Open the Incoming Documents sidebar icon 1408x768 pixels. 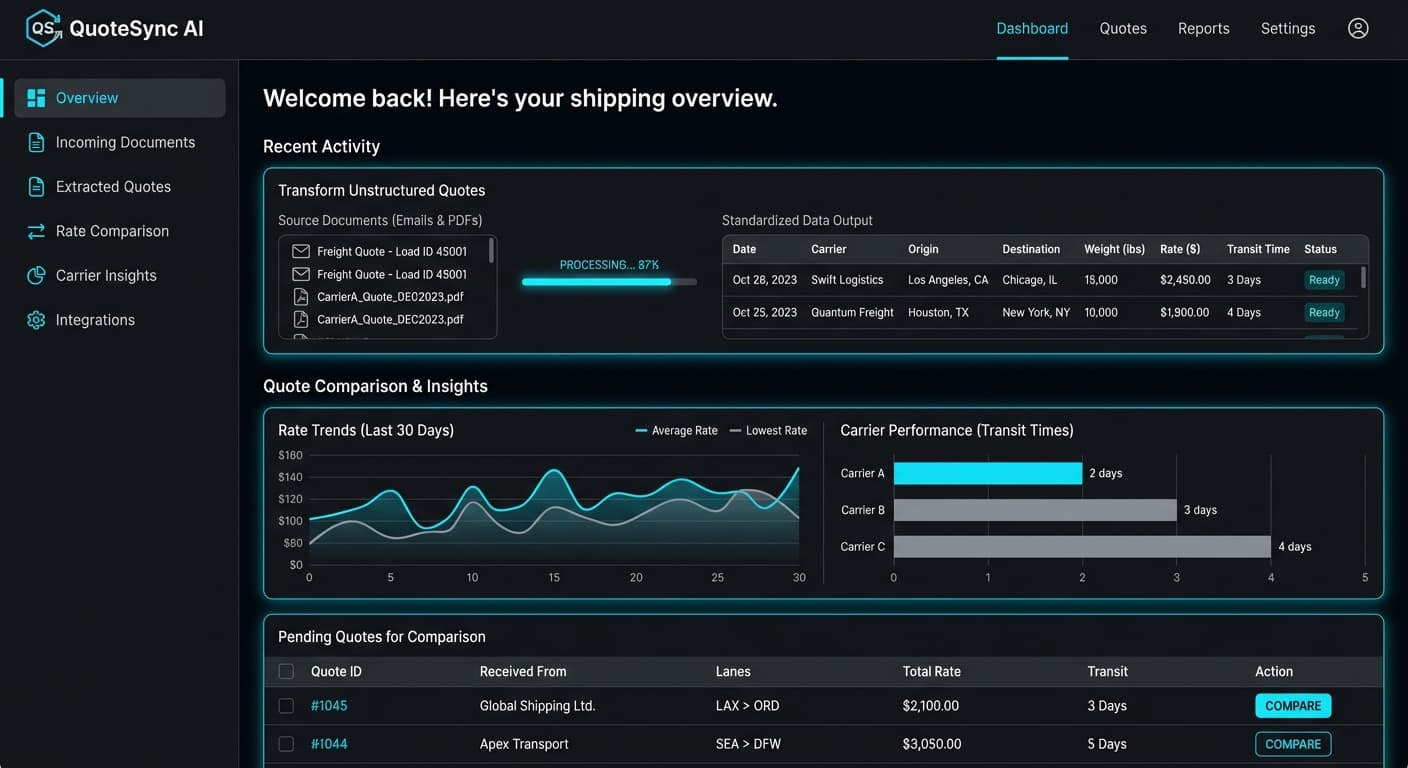37,142
